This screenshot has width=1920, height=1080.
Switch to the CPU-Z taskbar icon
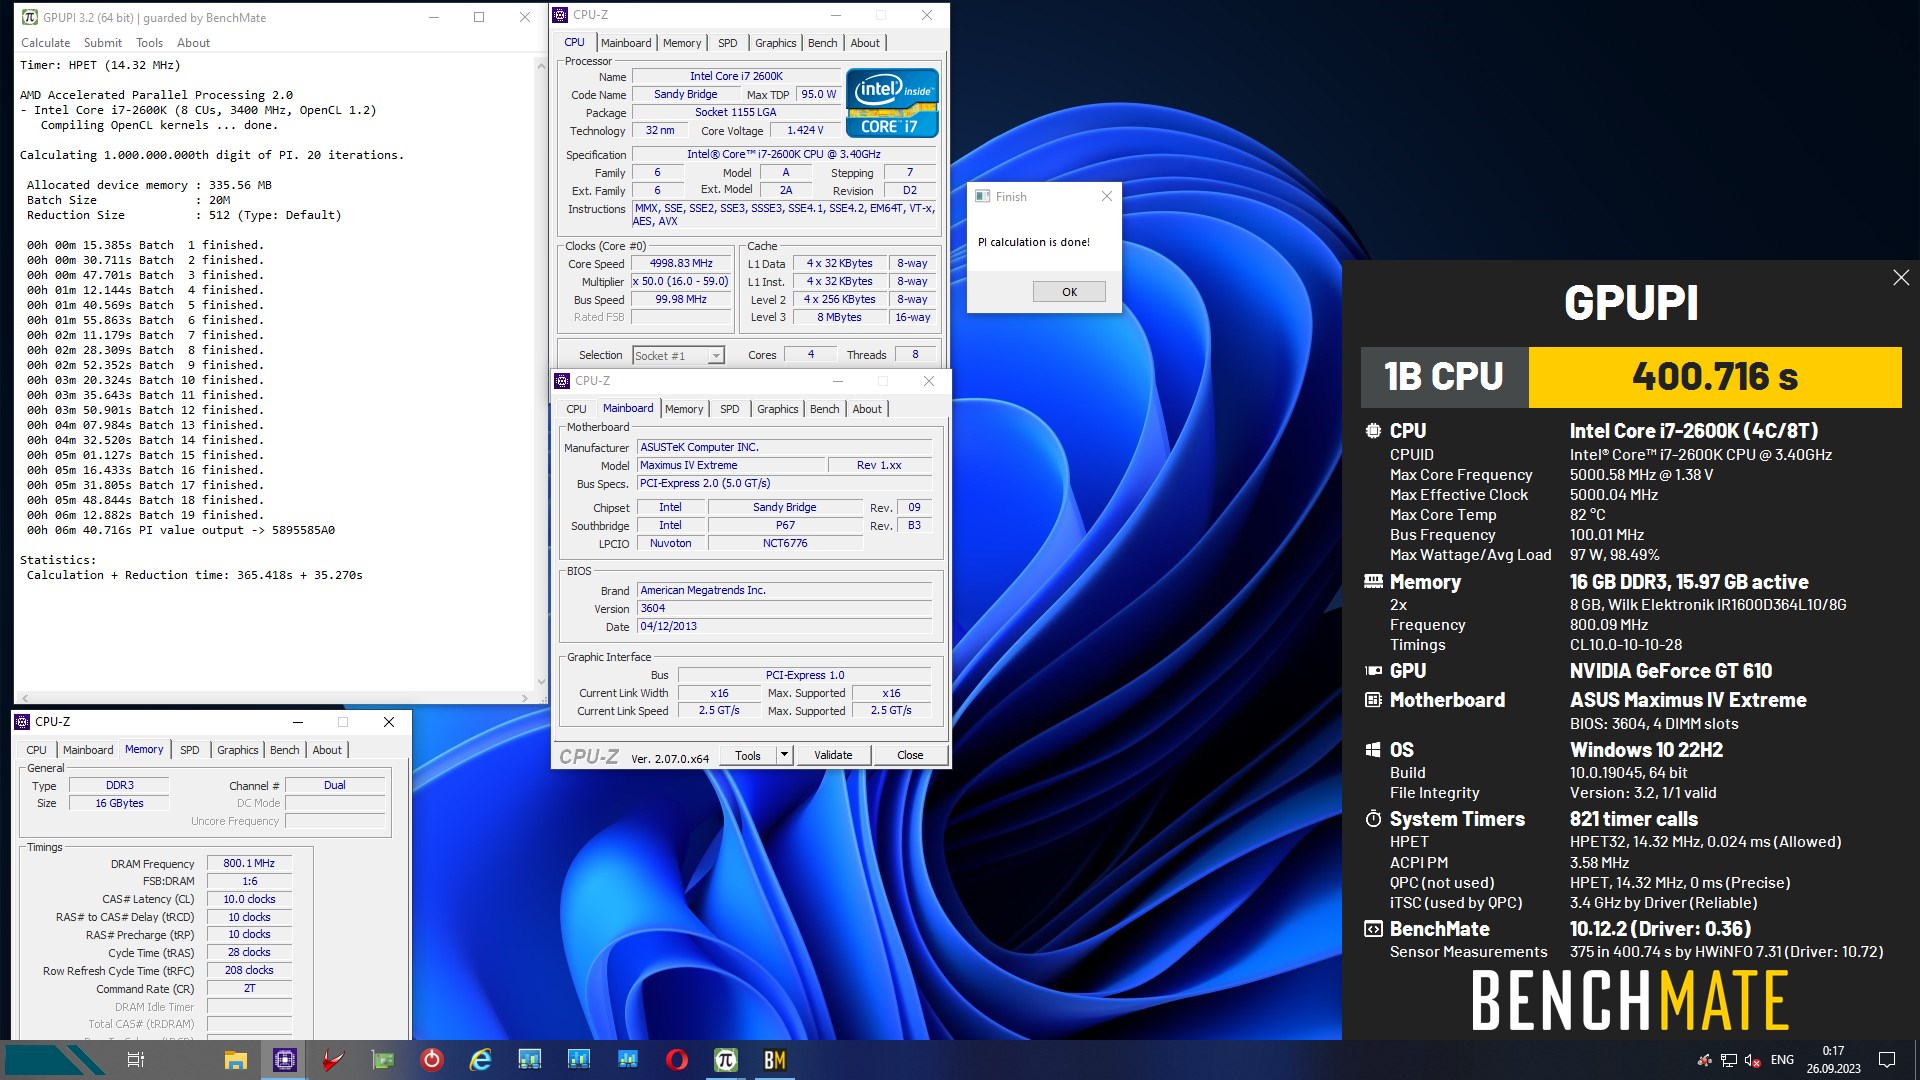[285, 1060]
